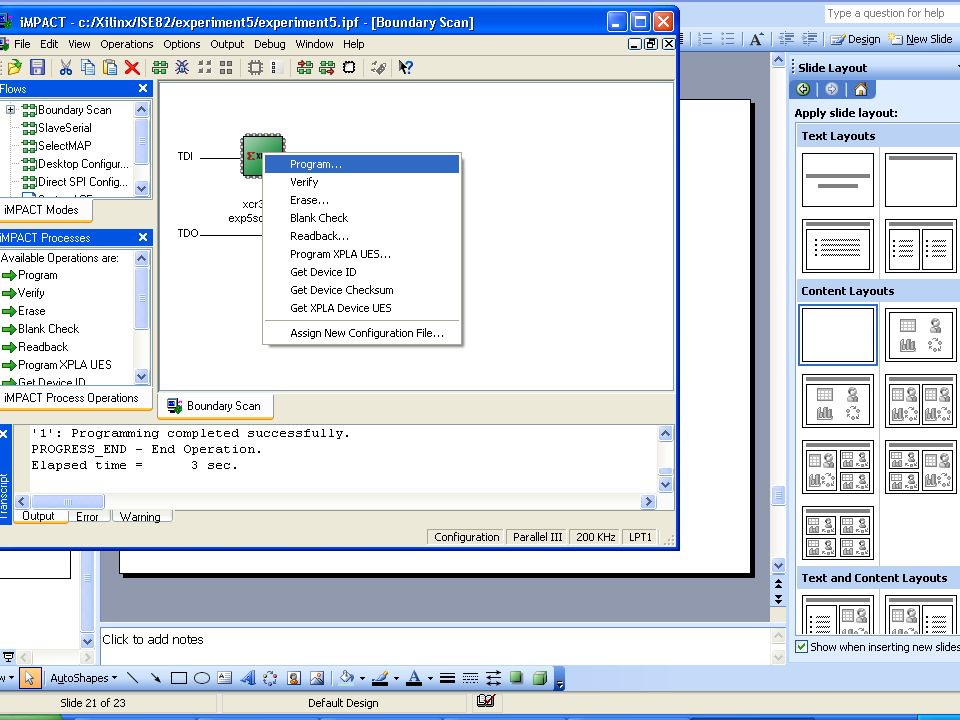
Task: Click the Cut scissors icon in iMPACT toolbar
Action: point(66,67)
